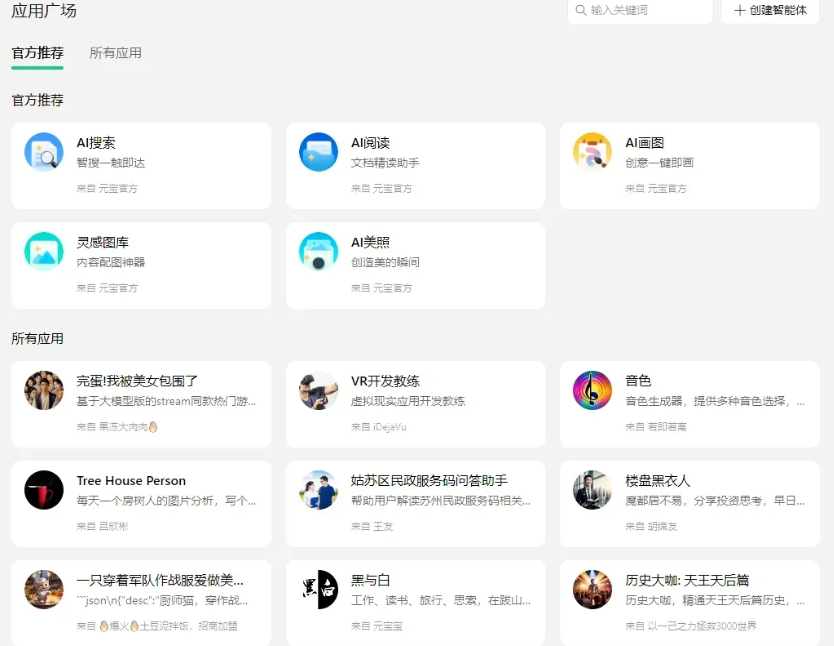Open the 灵感图库 picture icon
This screenshot has height=646, width=834.
click(44, 251)
